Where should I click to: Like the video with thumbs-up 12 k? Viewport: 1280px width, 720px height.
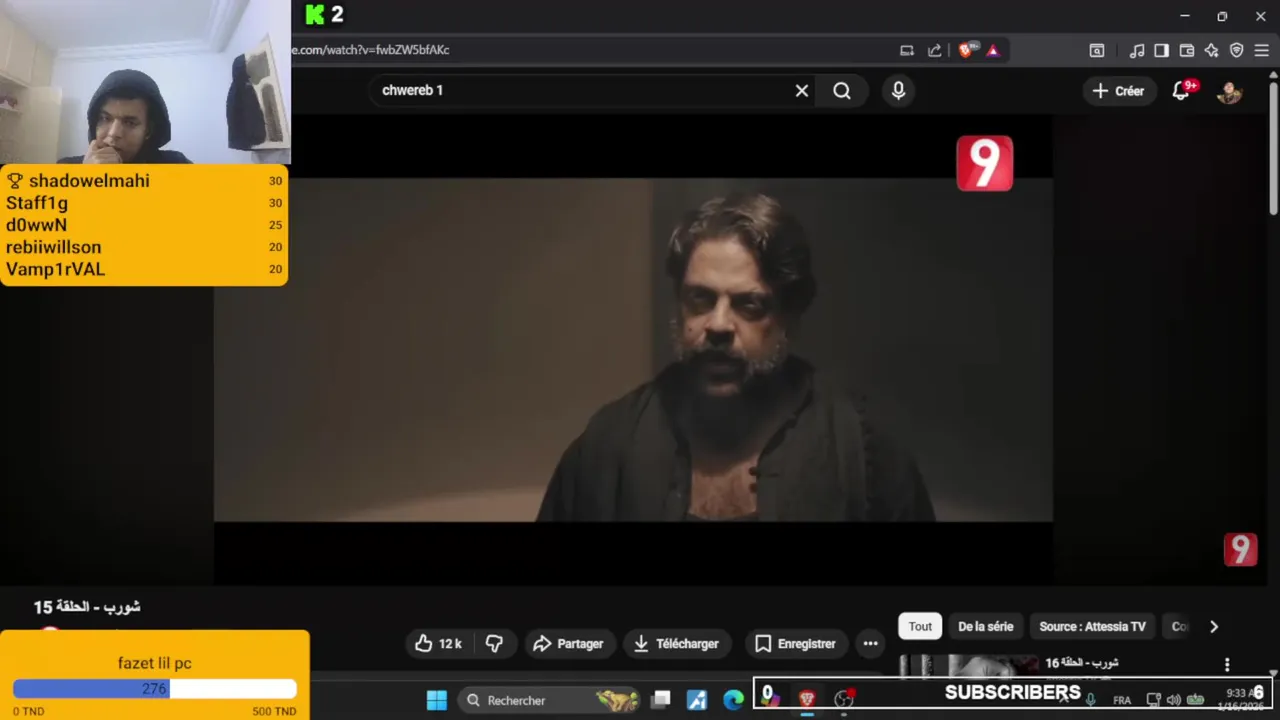pyautogui.click(x=438, y=644)
